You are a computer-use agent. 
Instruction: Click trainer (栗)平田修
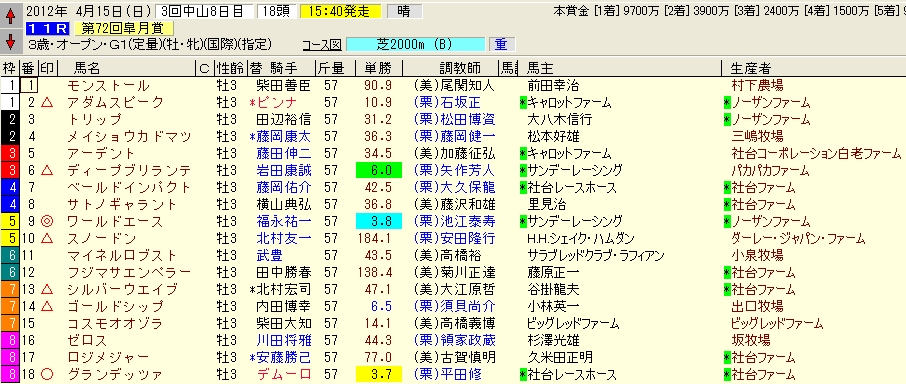(447, 374)
